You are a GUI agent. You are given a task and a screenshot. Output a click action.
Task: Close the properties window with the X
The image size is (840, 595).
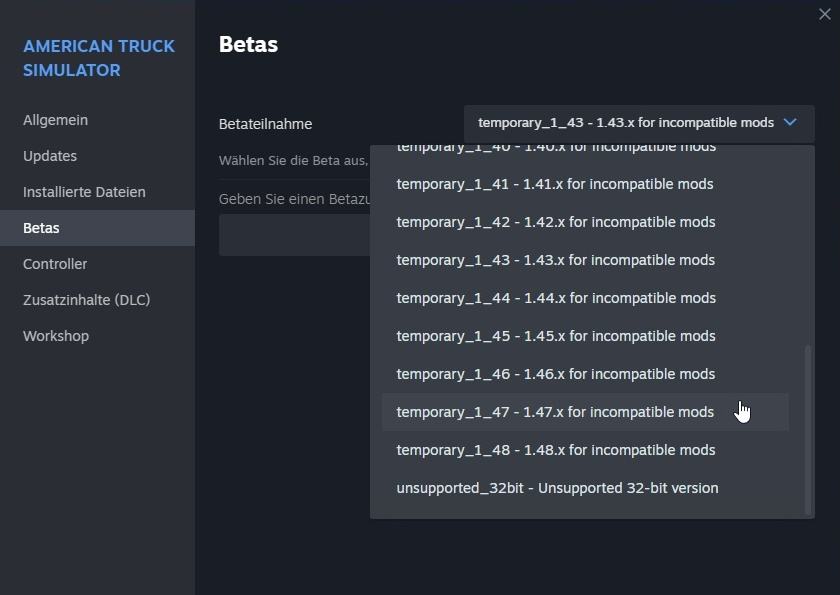point(824,14)
